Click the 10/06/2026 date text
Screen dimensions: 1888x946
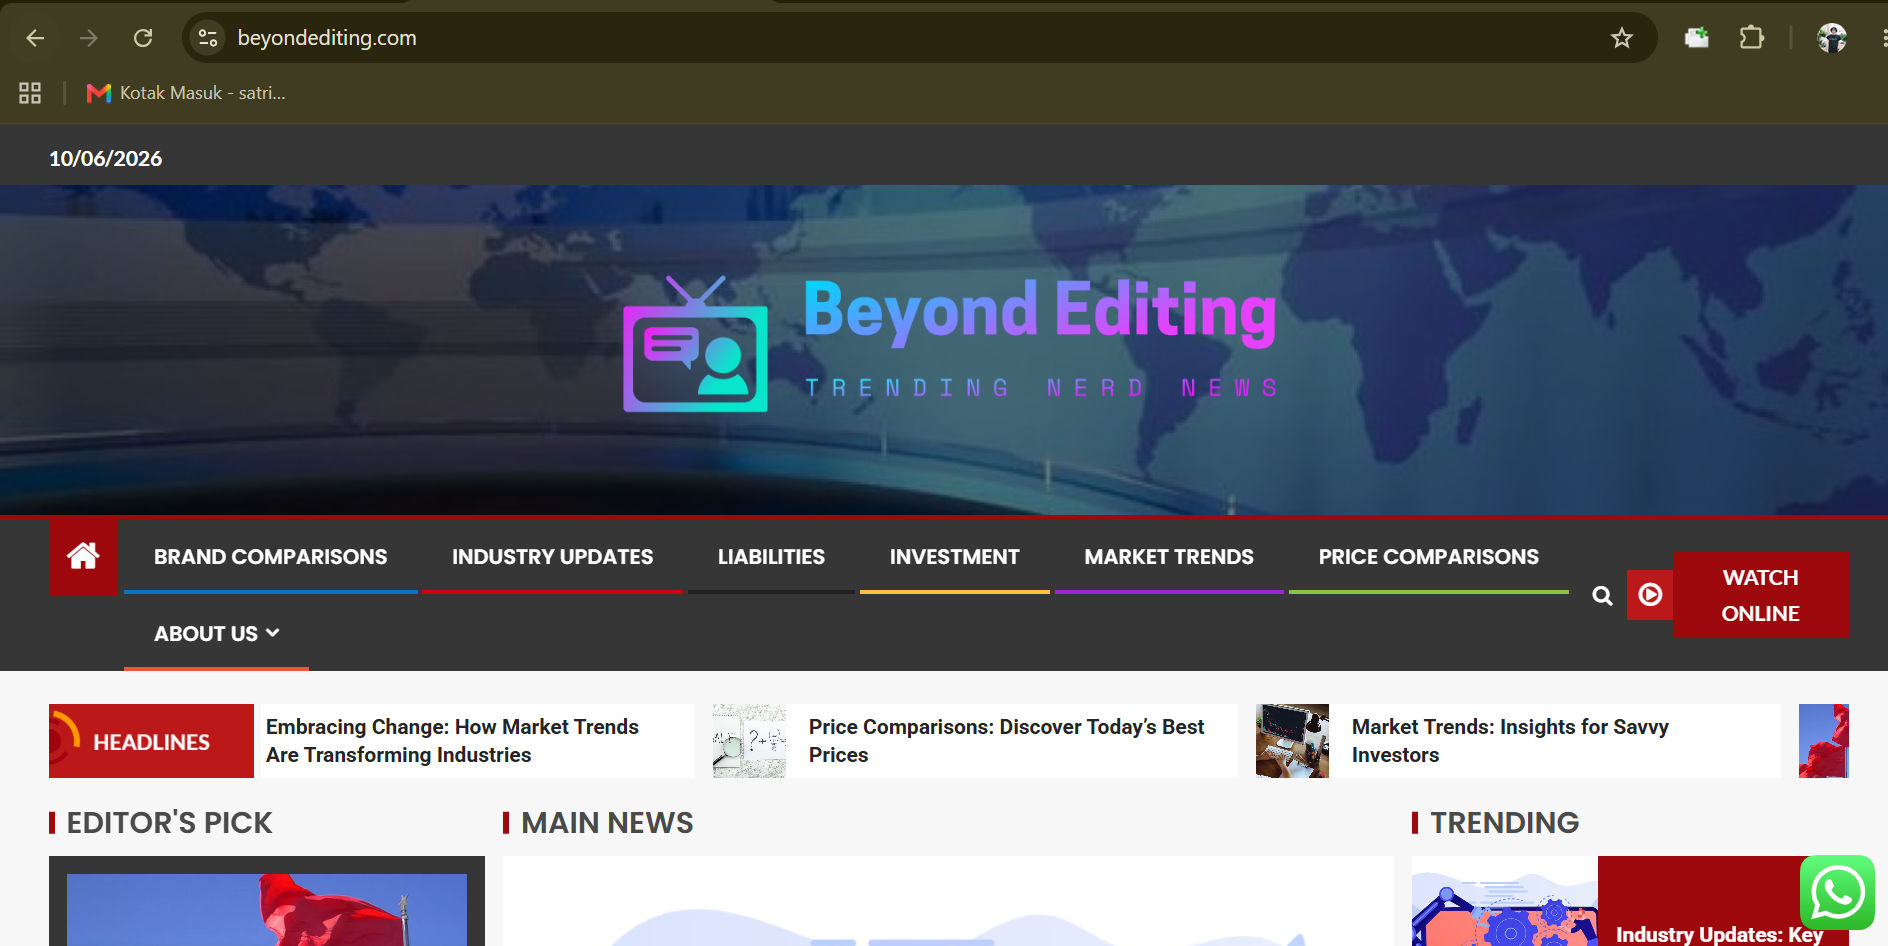coord(106,159)
